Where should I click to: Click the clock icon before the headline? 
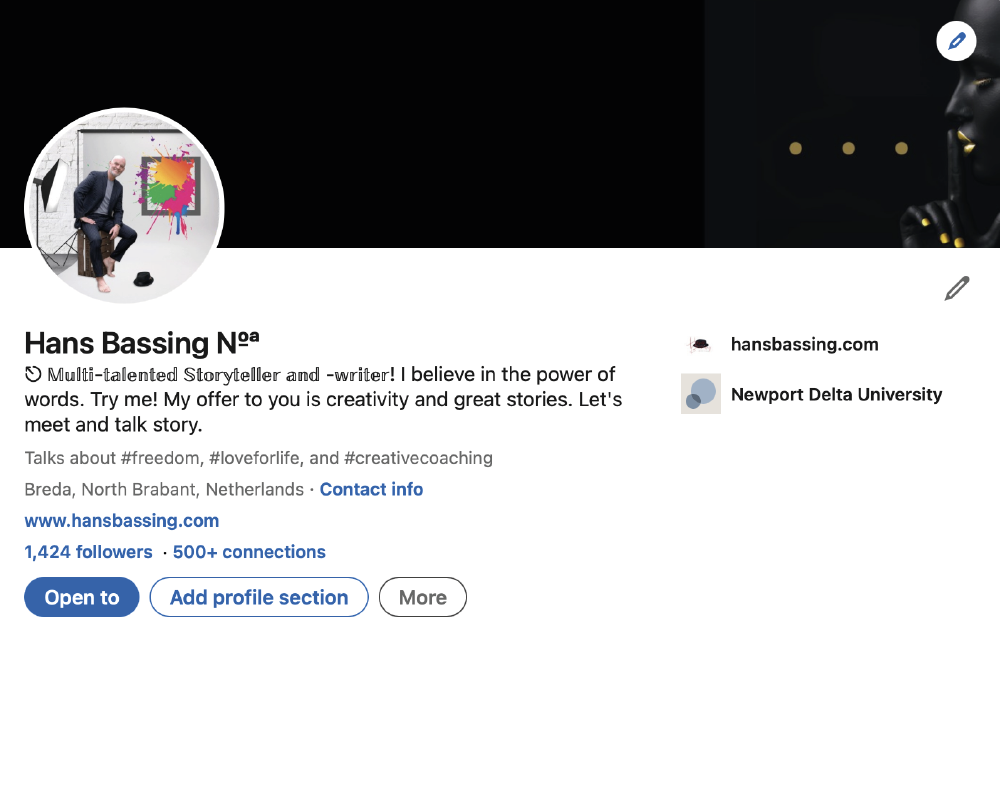pyautogui.click(x=33, y=374)
